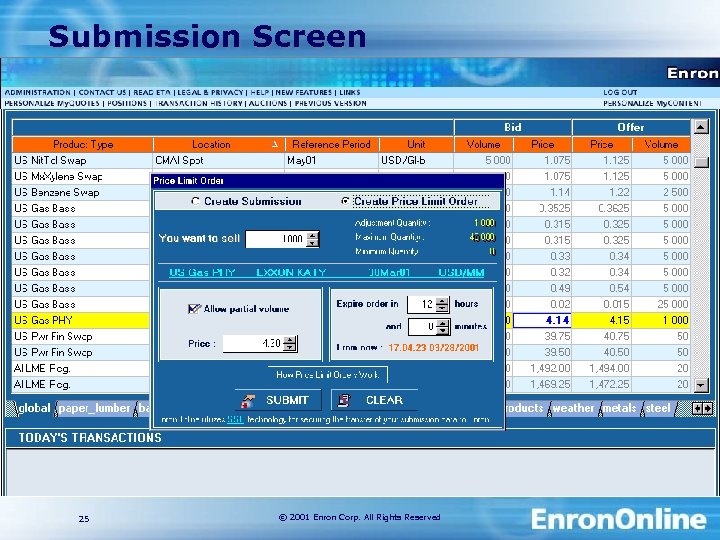Viewport: 720px width, 540px height.
Task: Click the May01 reference period cell
Action: tap(332, 160)
